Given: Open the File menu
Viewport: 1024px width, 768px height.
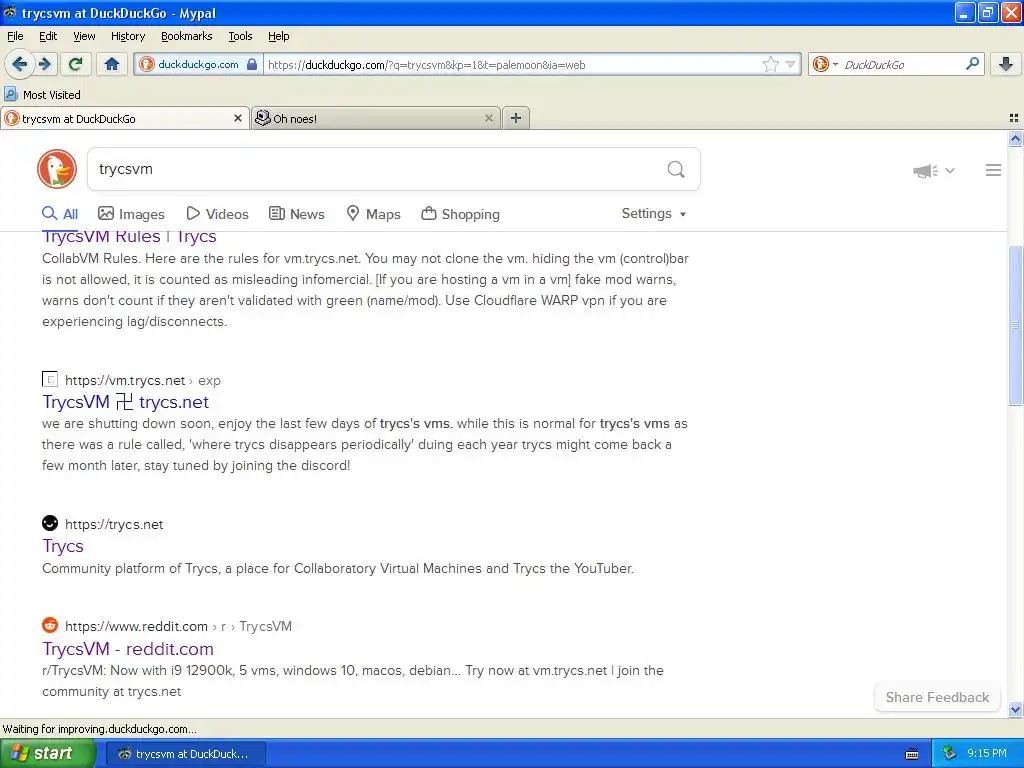Looking at the screenshot, I should coord(15,36).
